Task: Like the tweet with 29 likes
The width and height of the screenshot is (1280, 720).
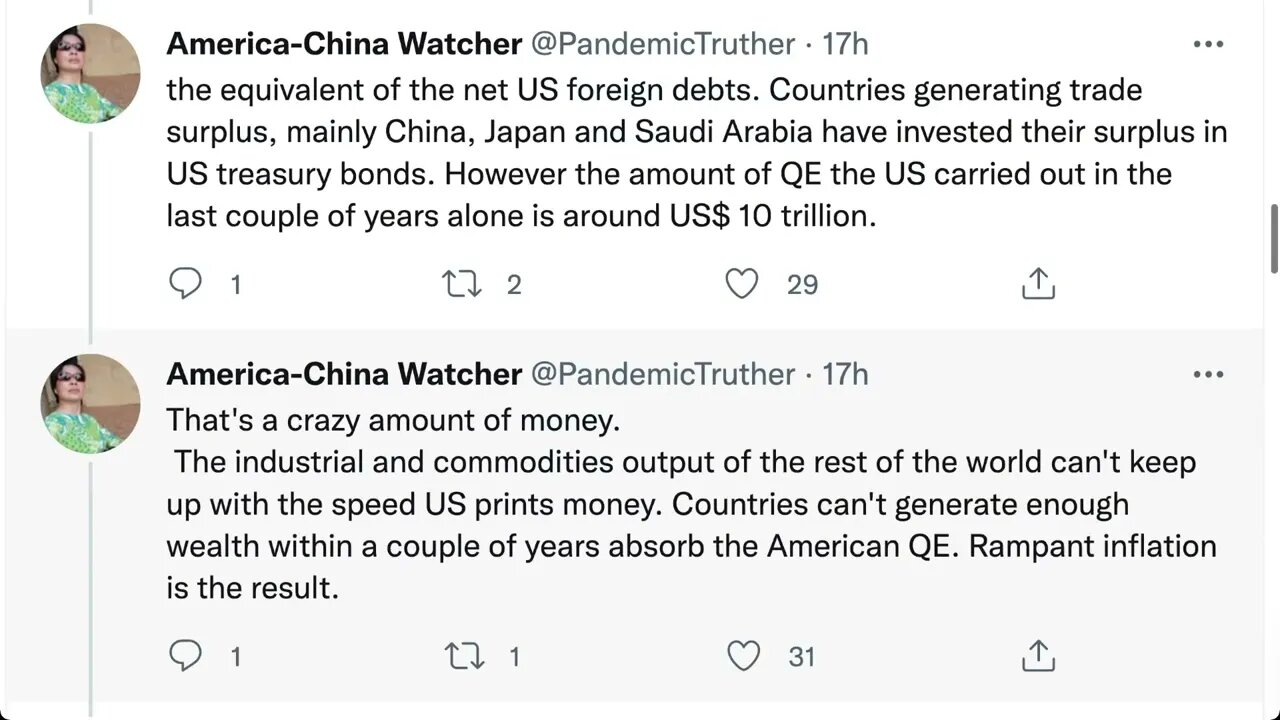Action: pos(741,285)
